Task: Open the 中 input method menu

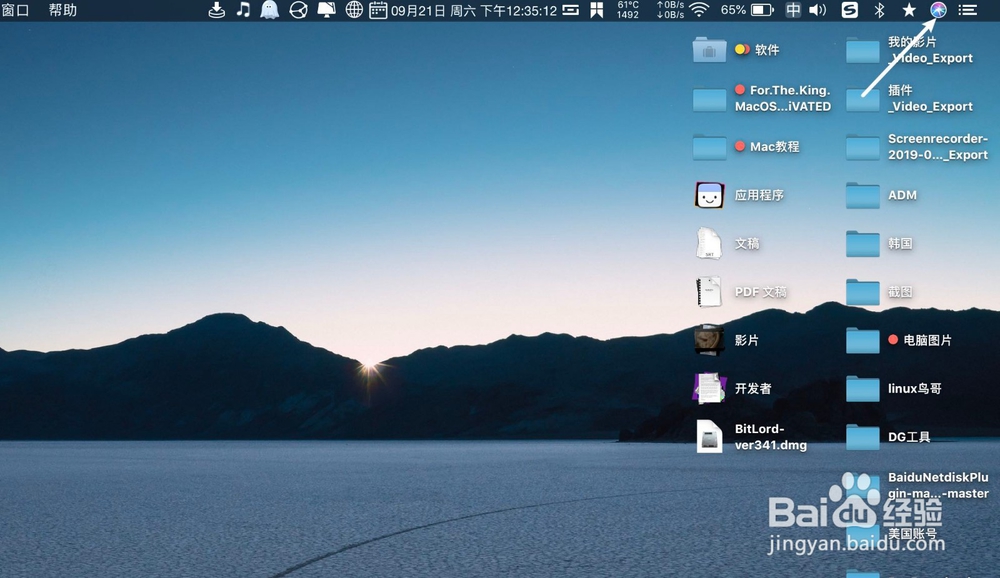Action: click(792, 11)
